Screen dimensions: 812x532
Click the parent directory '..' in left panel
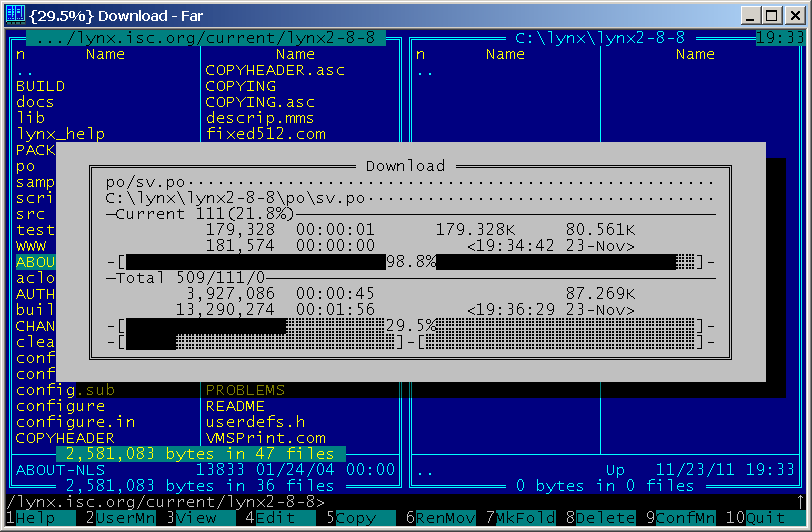(25, 73)
